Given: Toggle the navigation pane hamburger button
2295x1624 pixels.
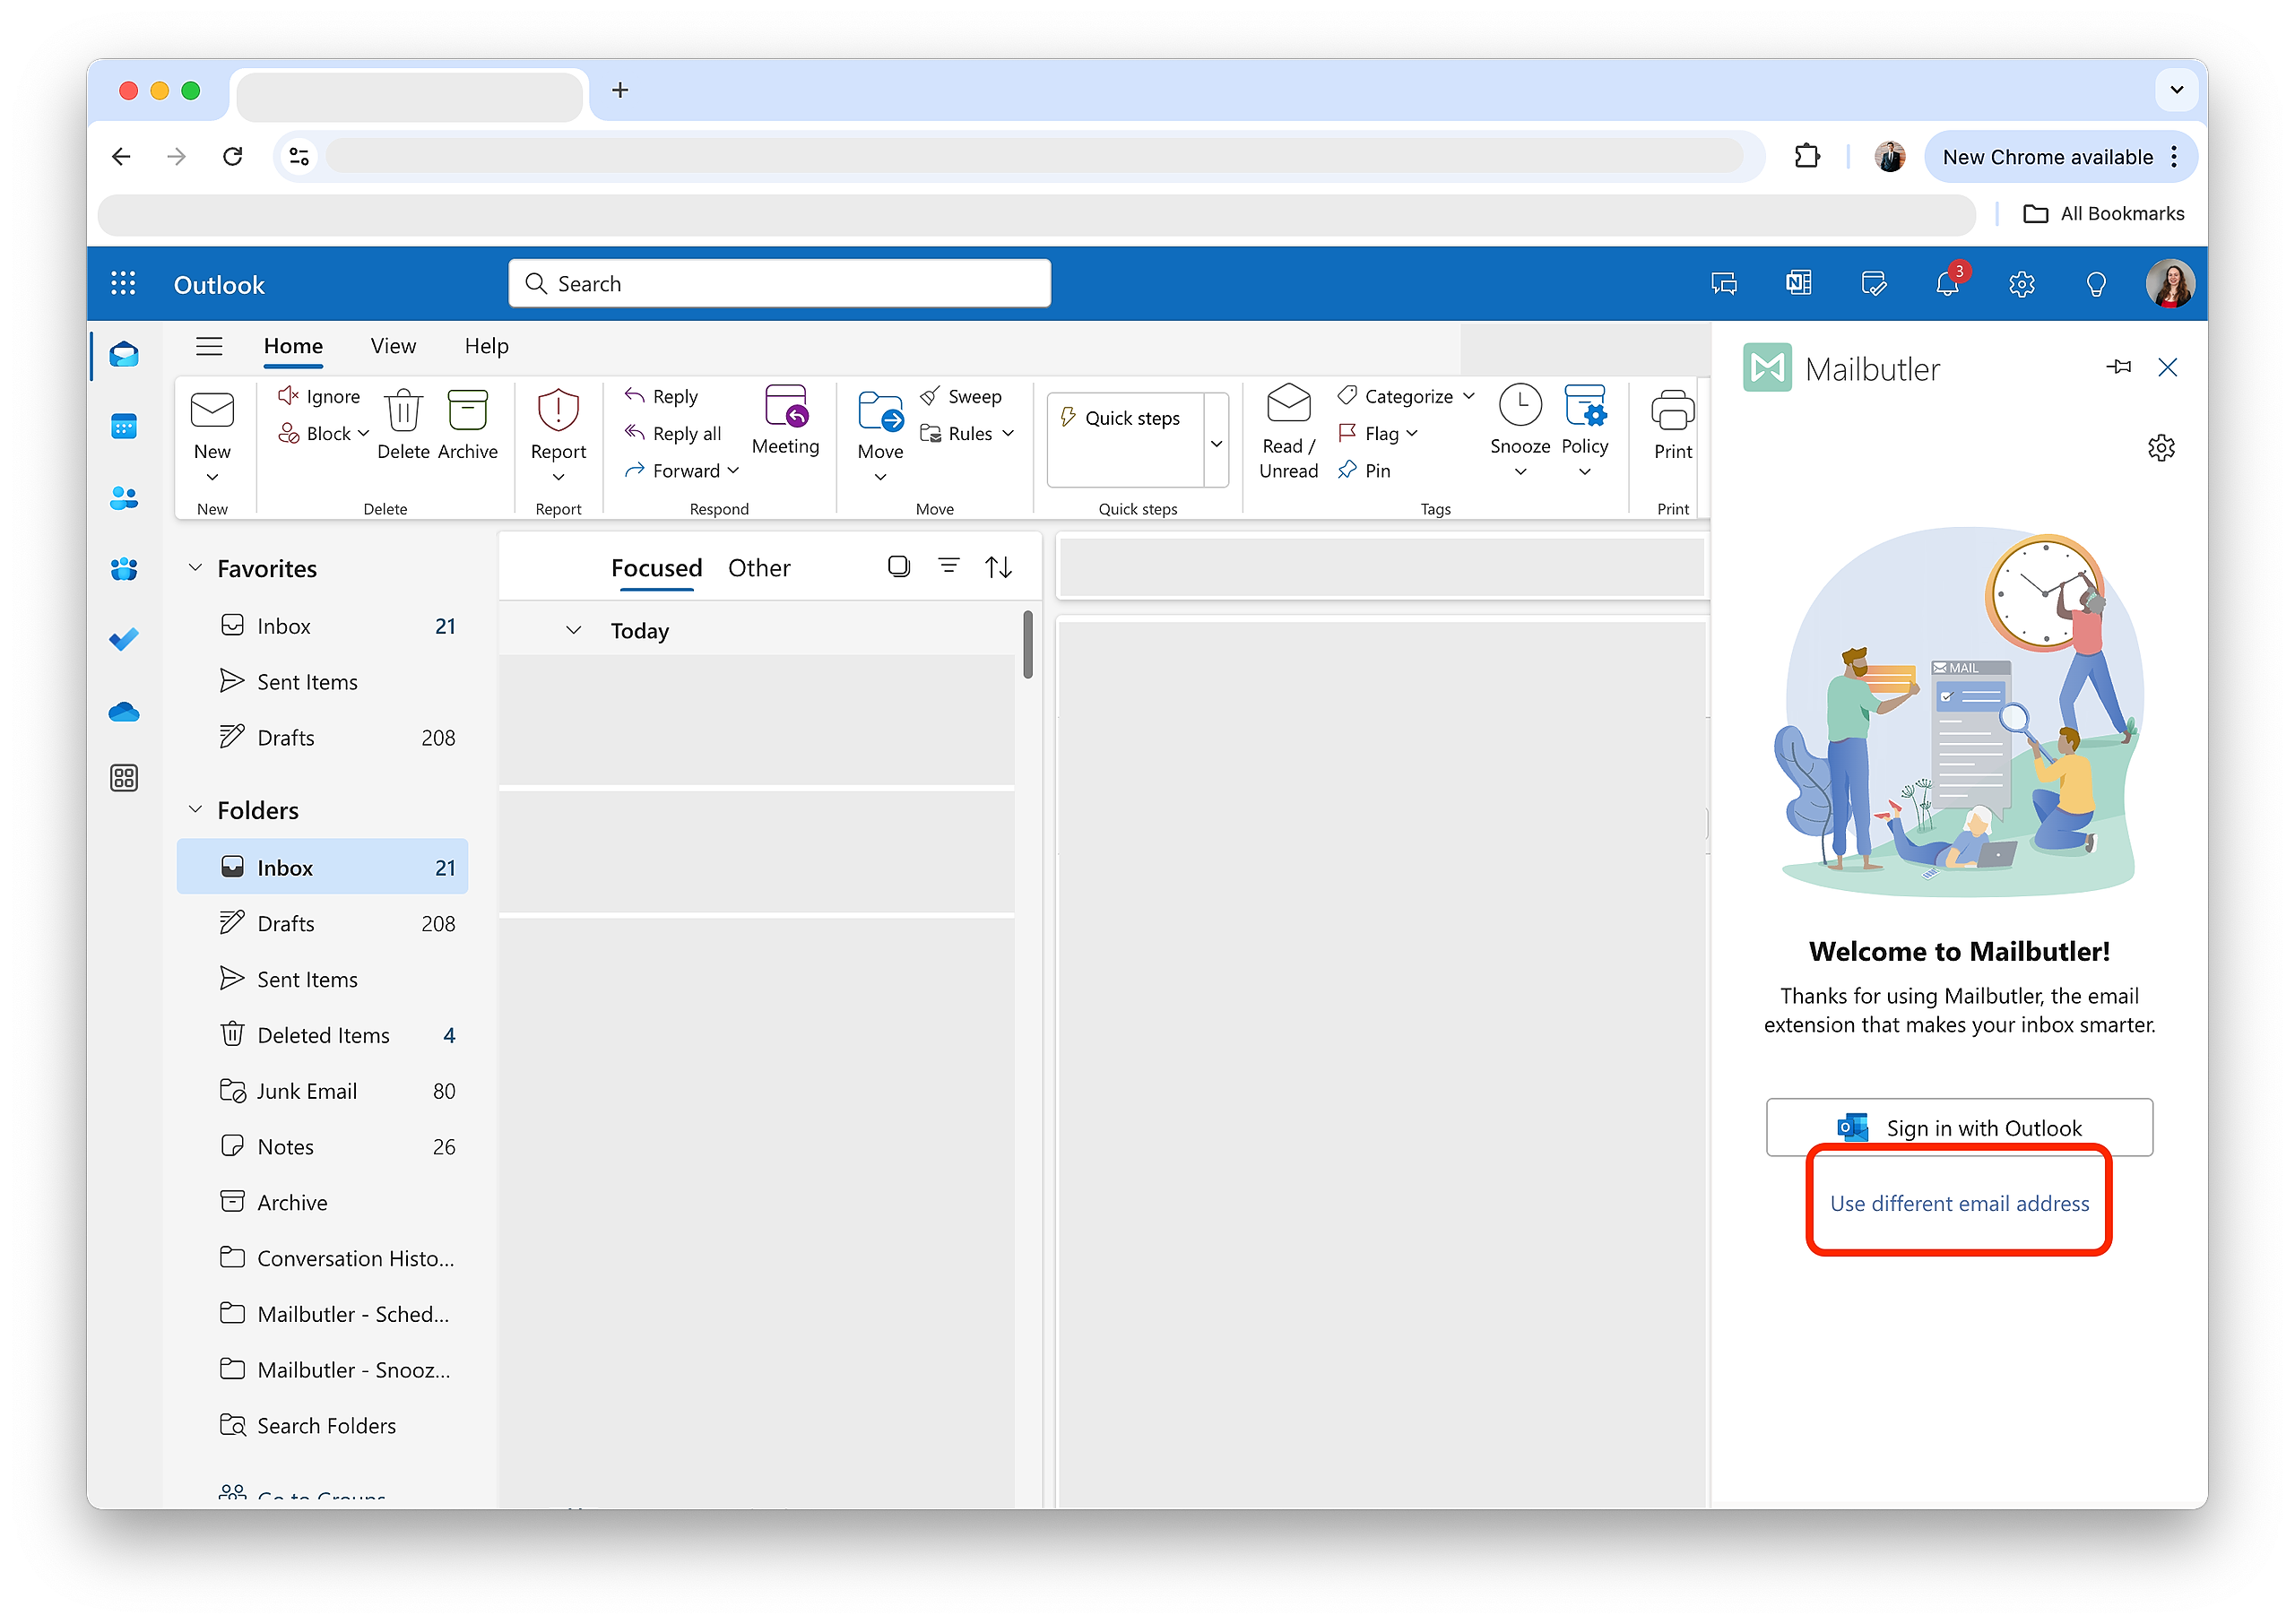Looking at the screenshot, I should tap(209, 346).
